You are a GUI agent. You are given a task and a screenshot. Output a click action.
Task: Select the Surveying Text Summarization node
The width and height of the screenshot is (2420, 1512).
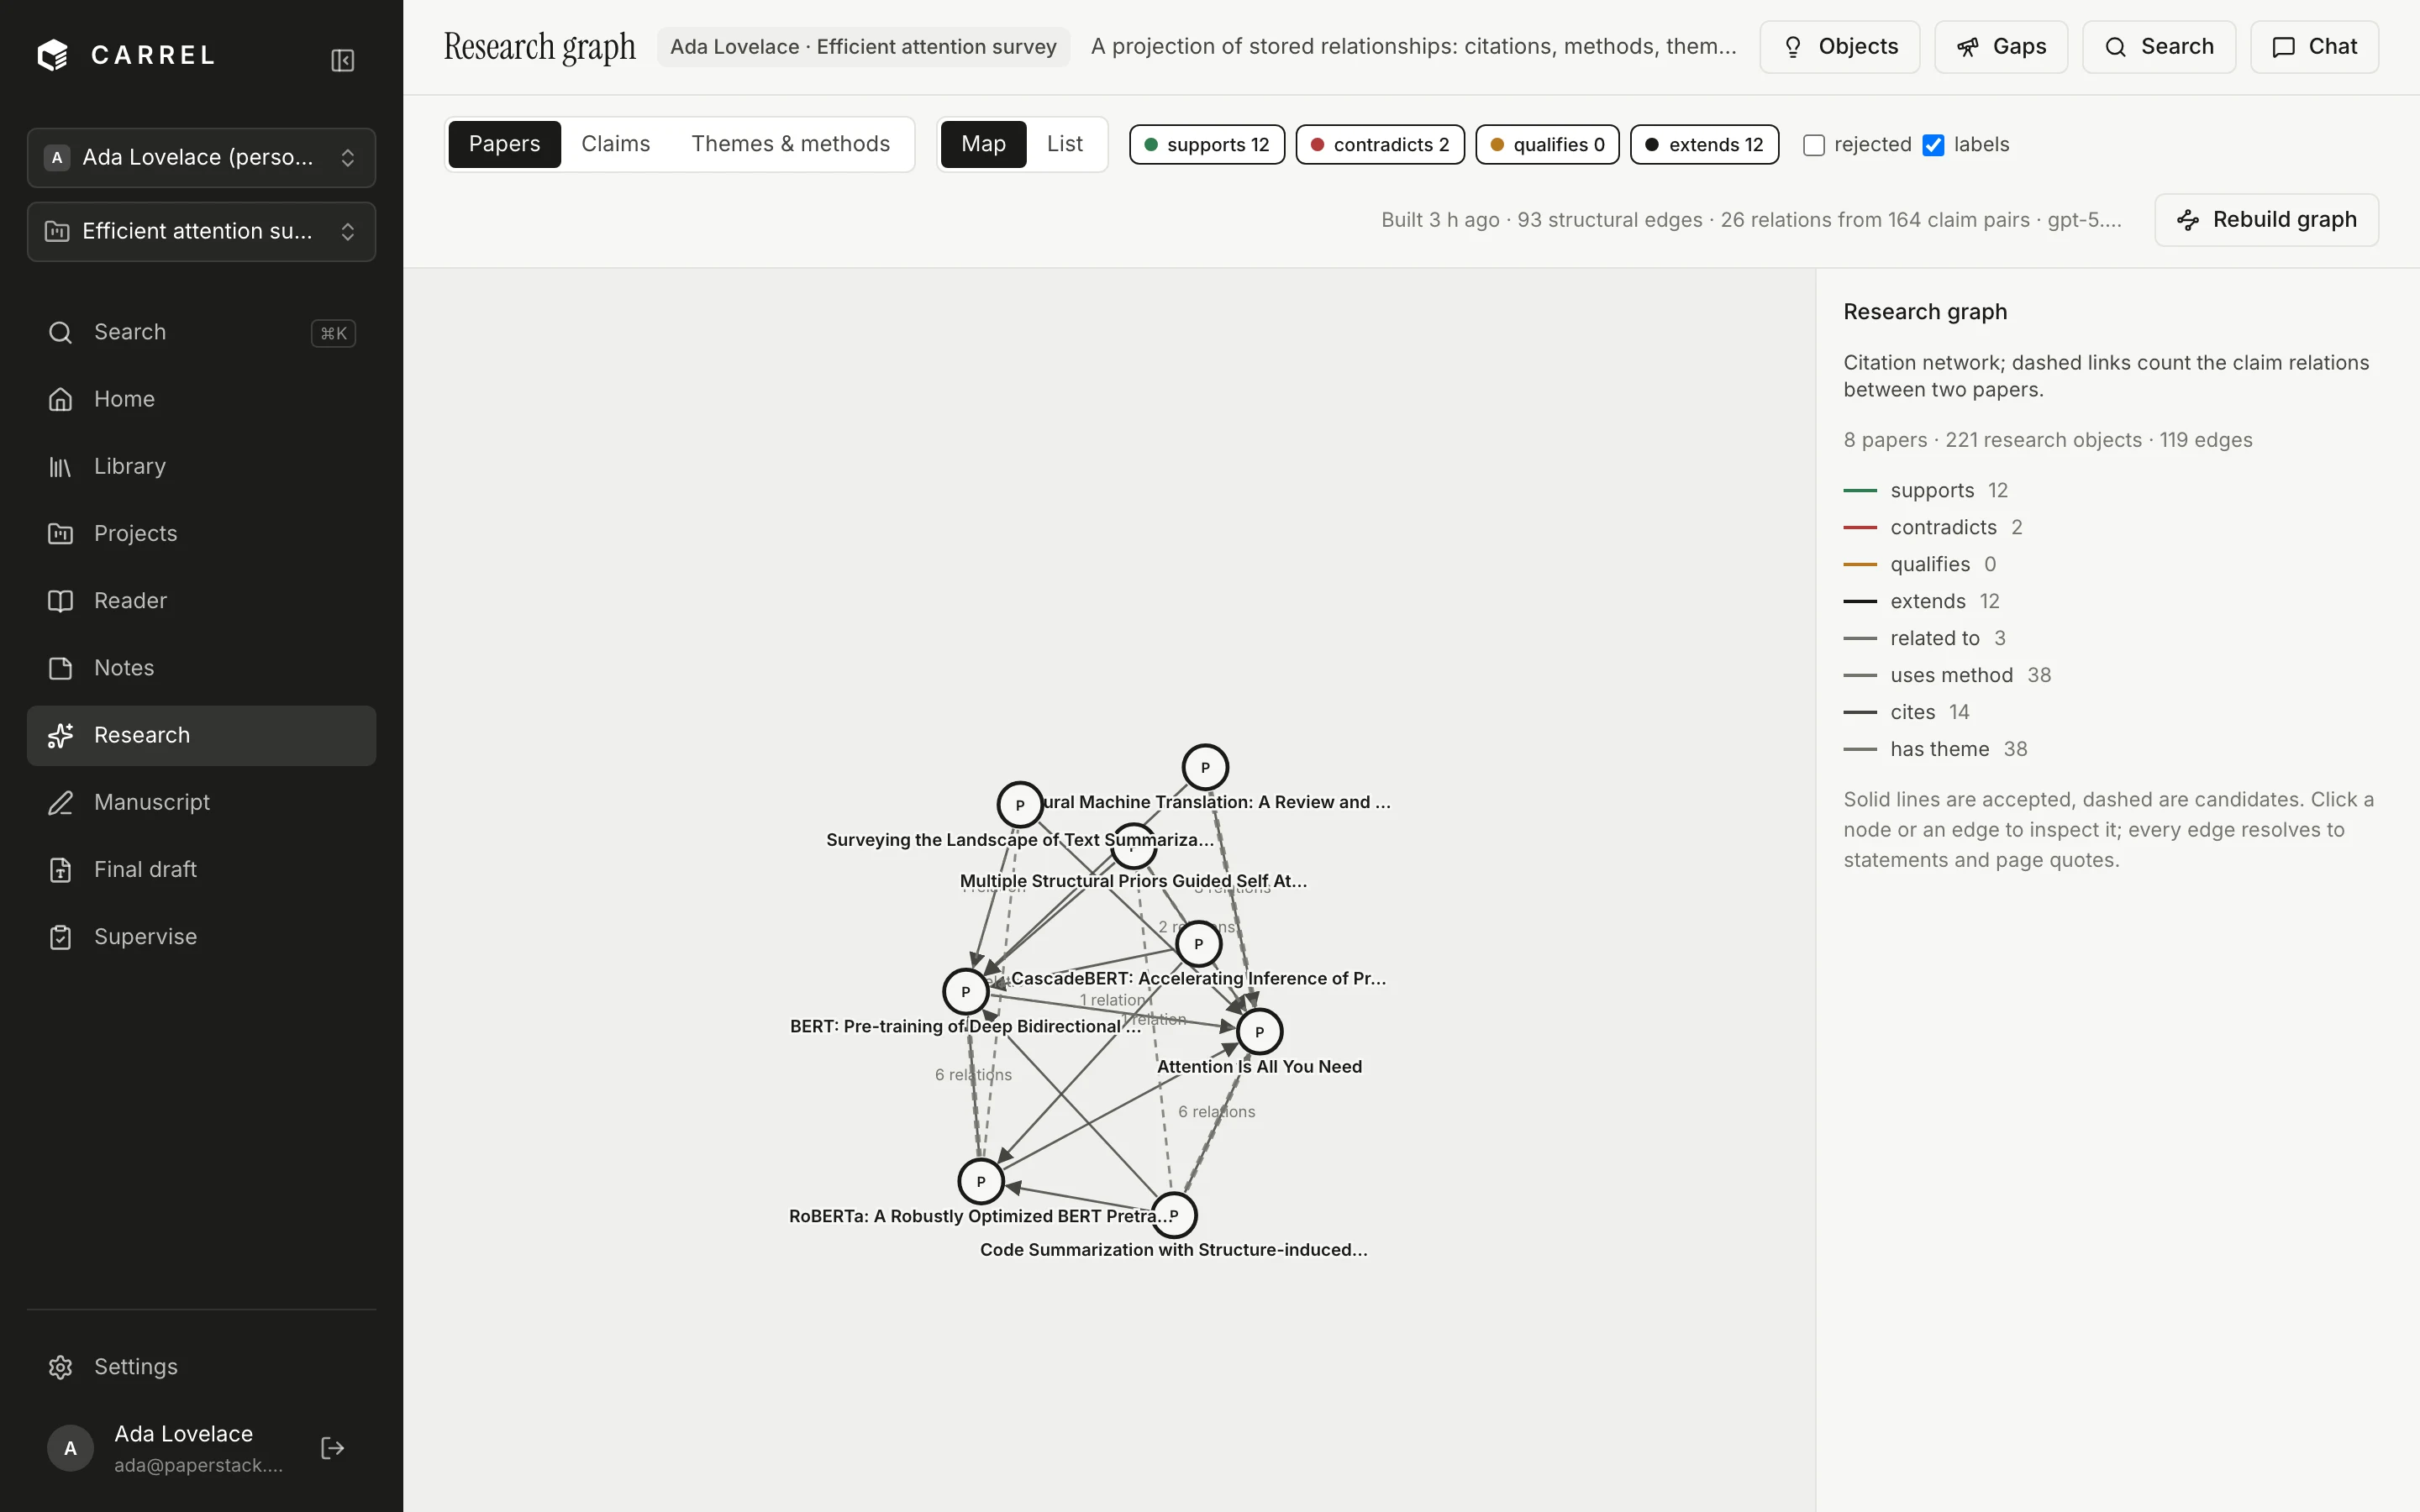coord(1019,804)
